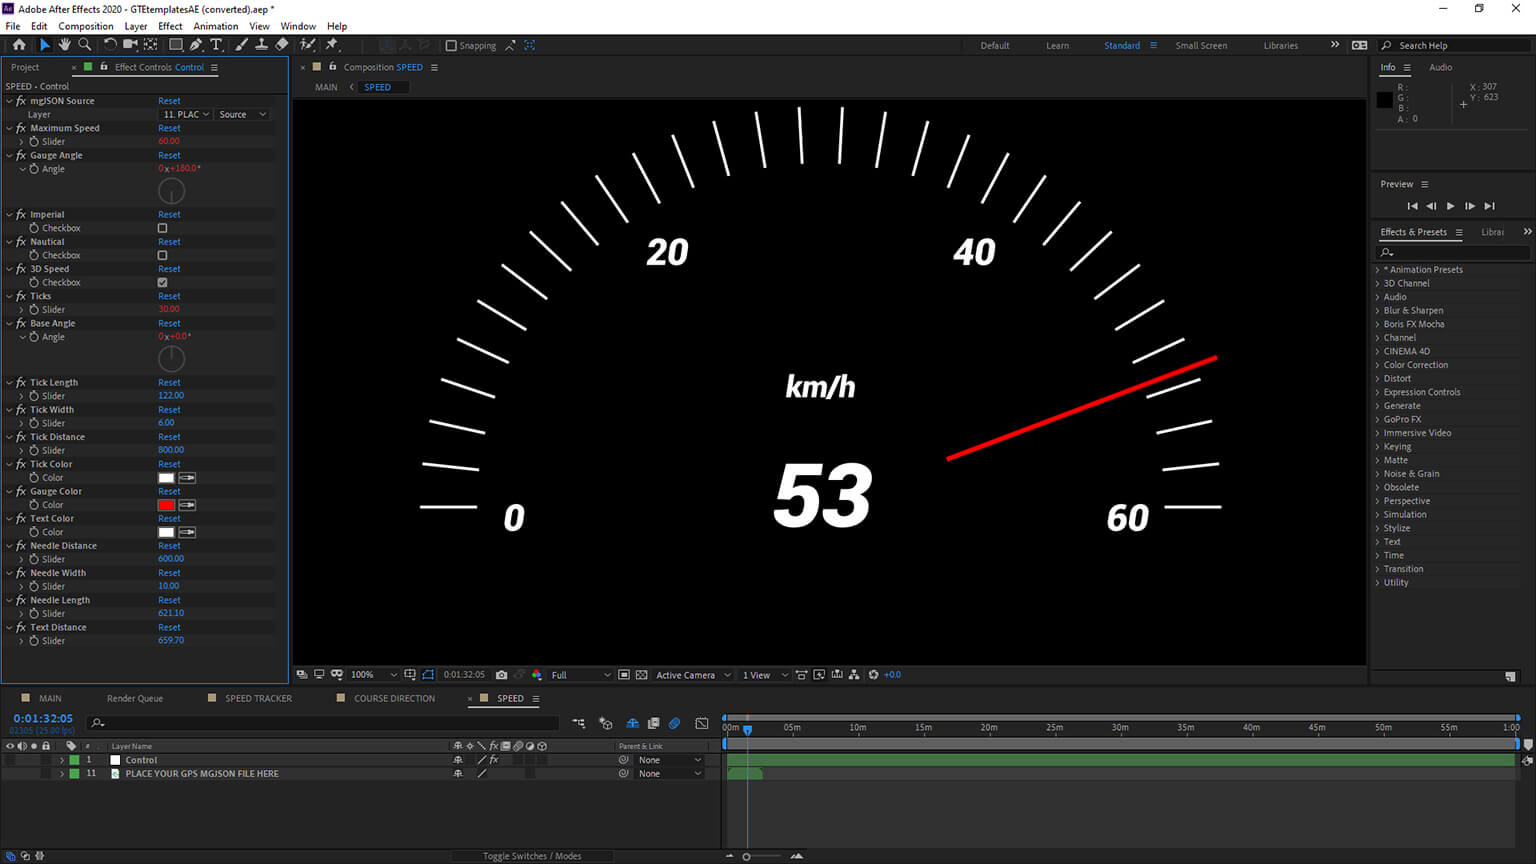1536x864 pixels.
Task: Select the Brush tool
Action: click(x=241, y=45)
